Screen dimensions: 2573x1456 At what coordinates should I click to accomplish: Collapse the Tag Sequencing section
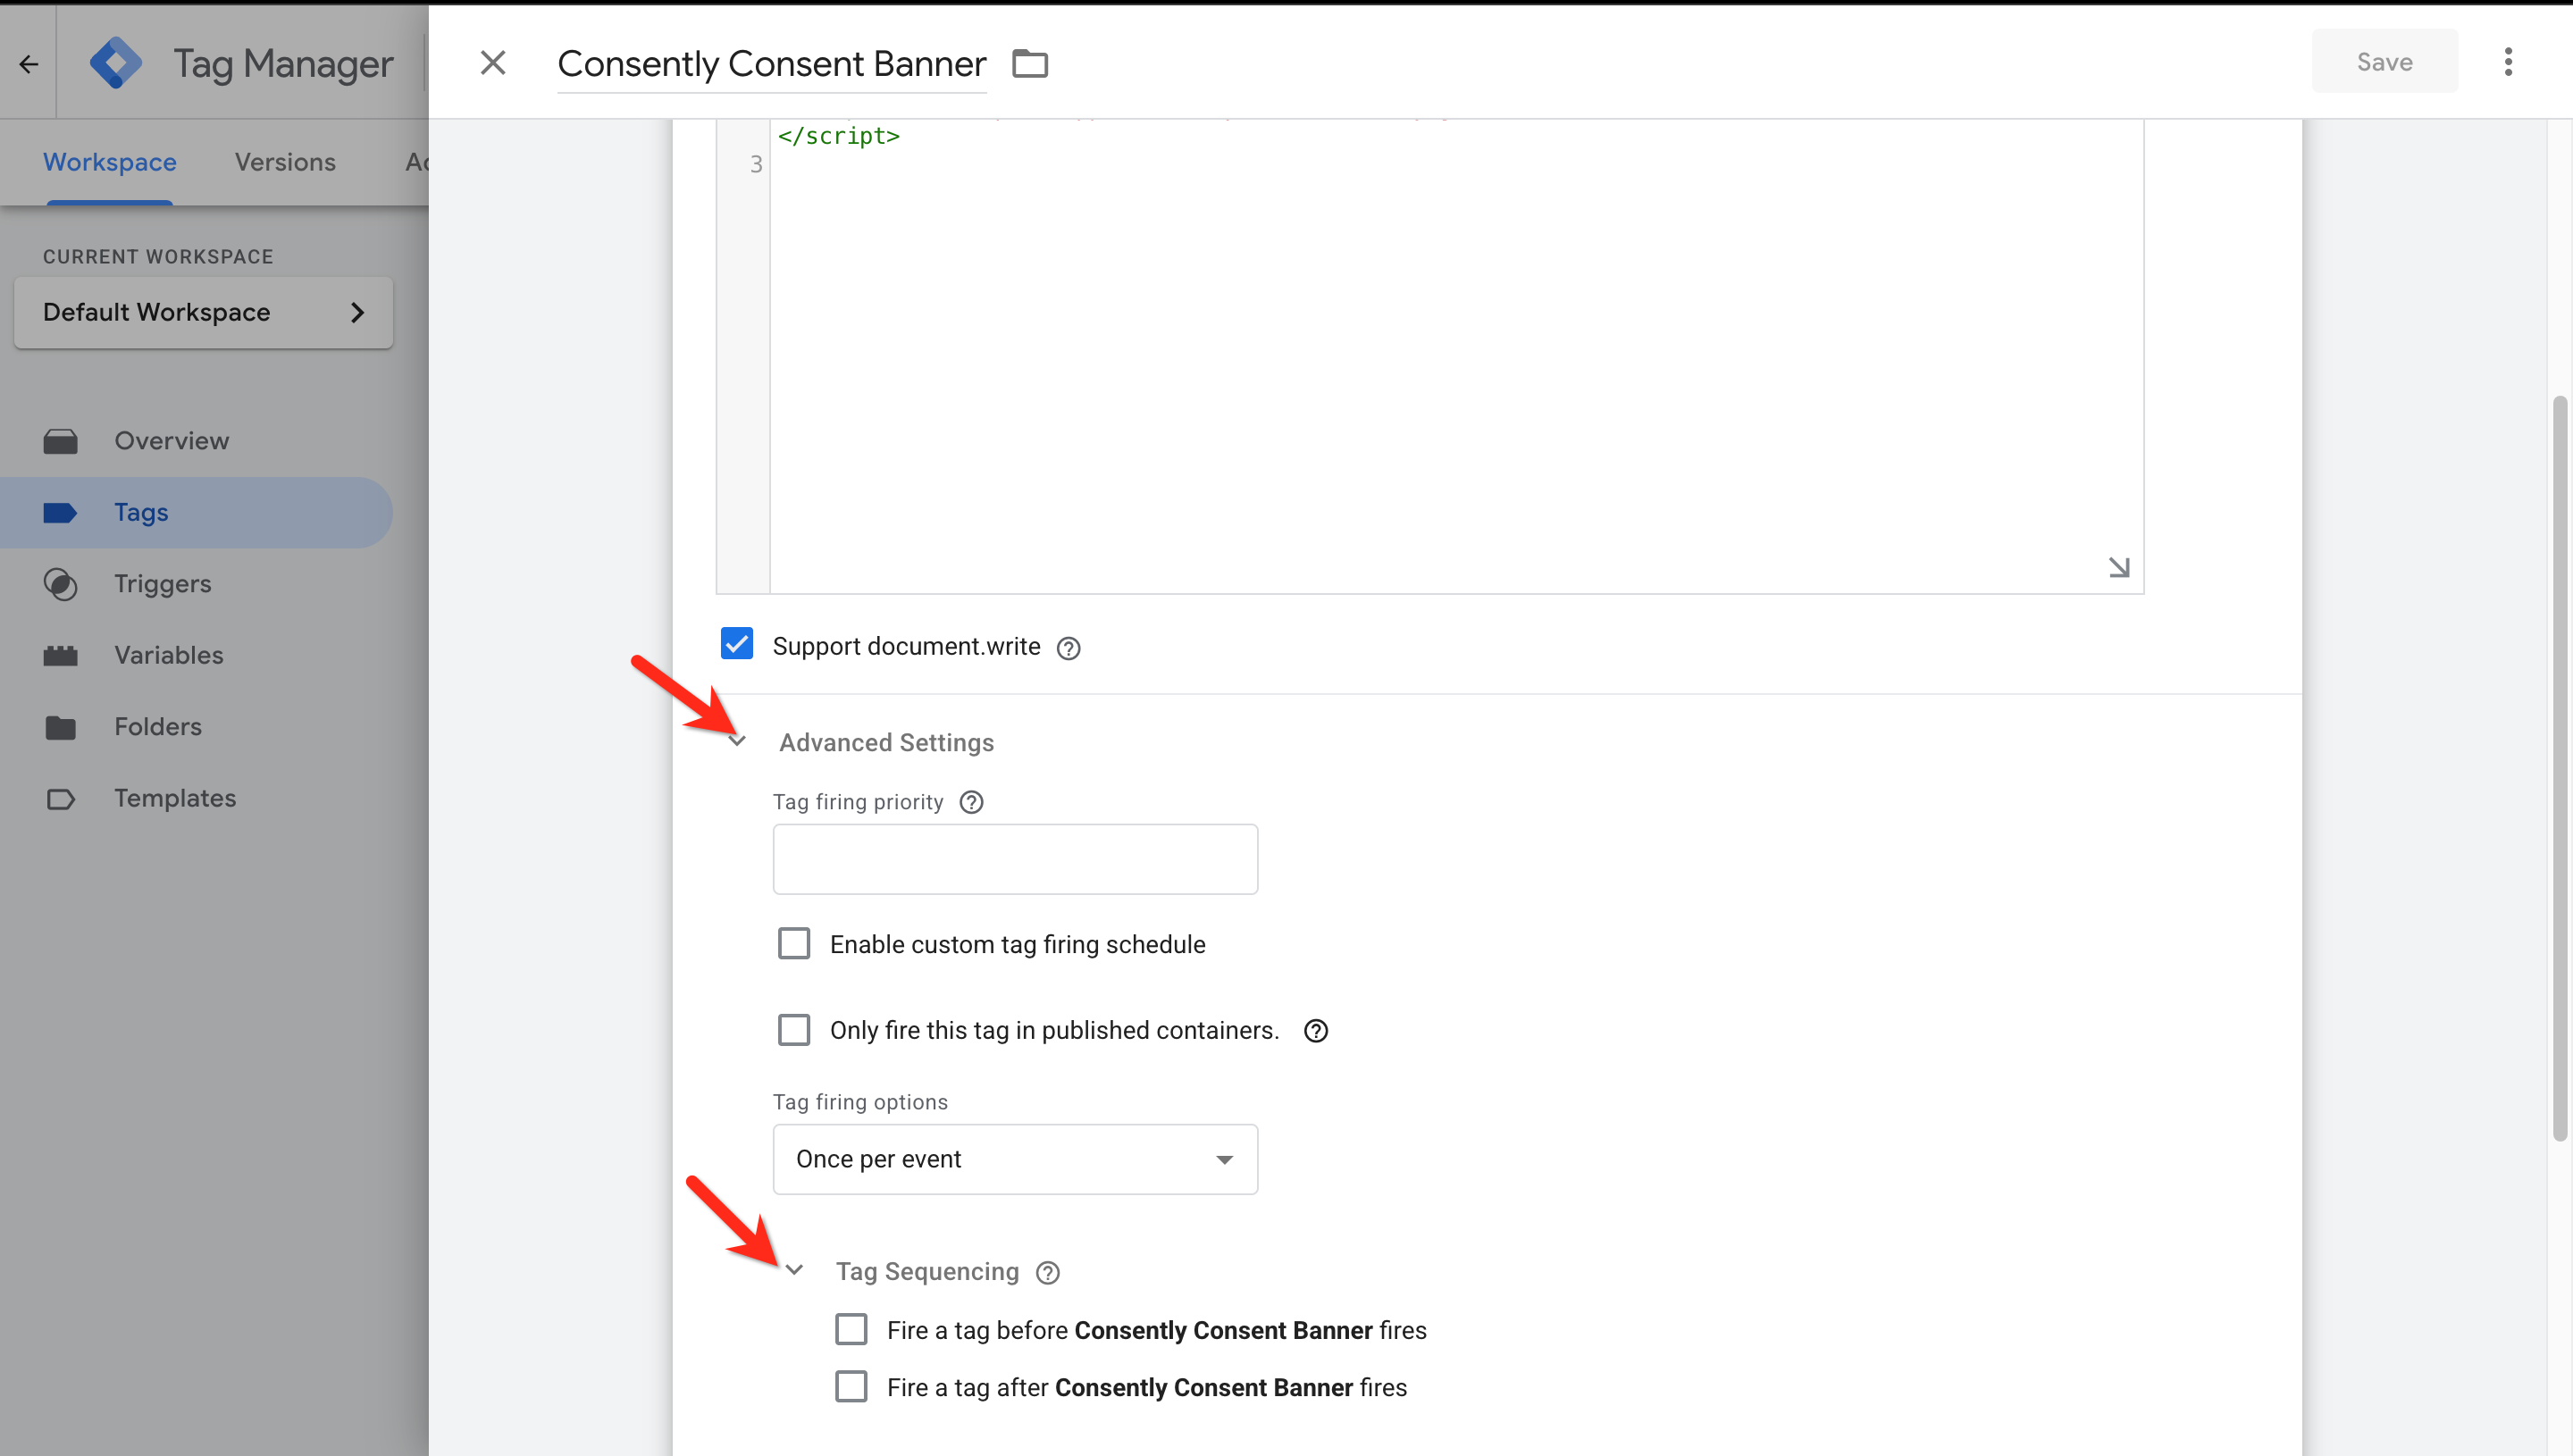pos(794,1270)
